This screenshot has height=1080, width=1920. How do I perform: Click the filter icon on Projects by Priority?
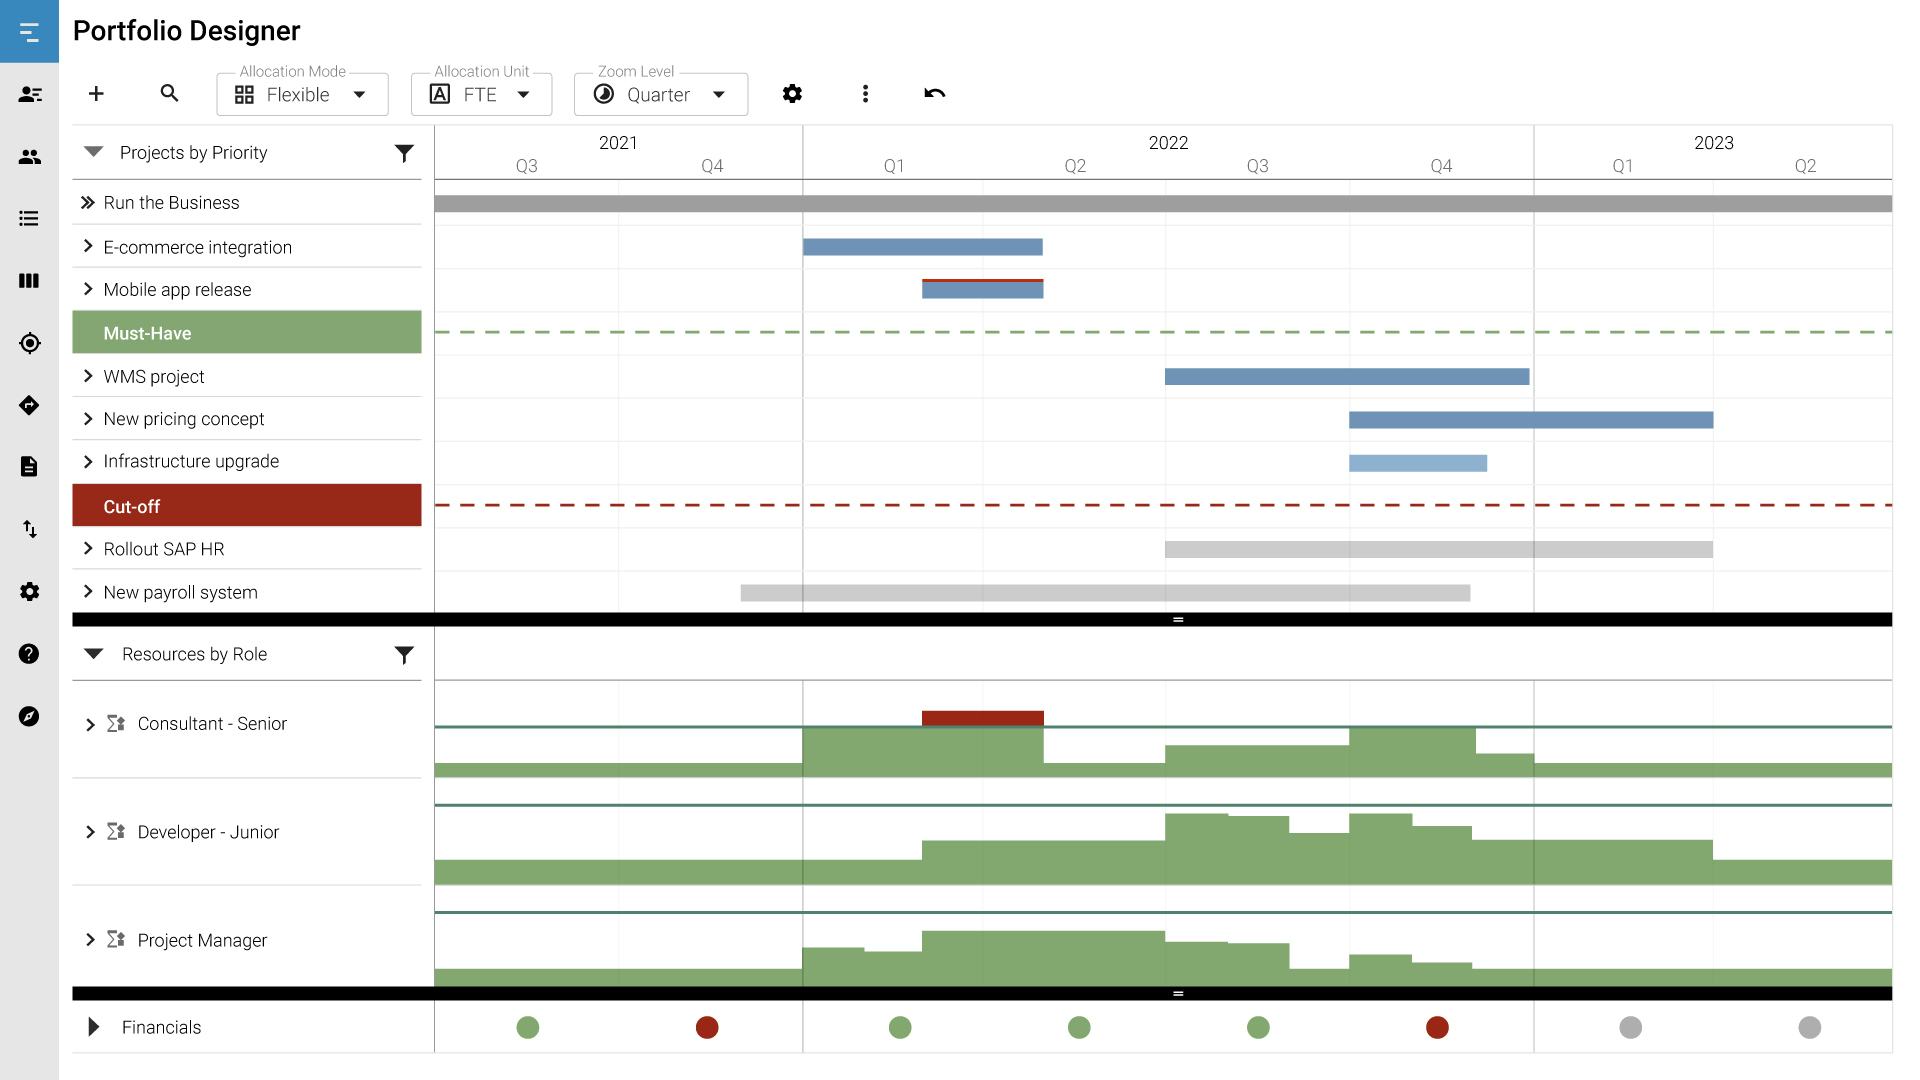(404, 152)
